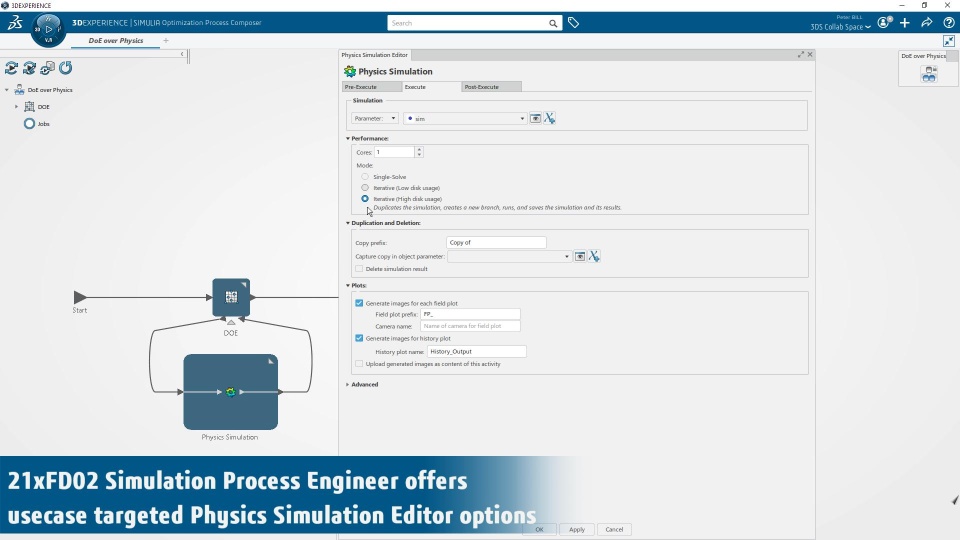Click the Copy prefix input field

tap(496, 242)
